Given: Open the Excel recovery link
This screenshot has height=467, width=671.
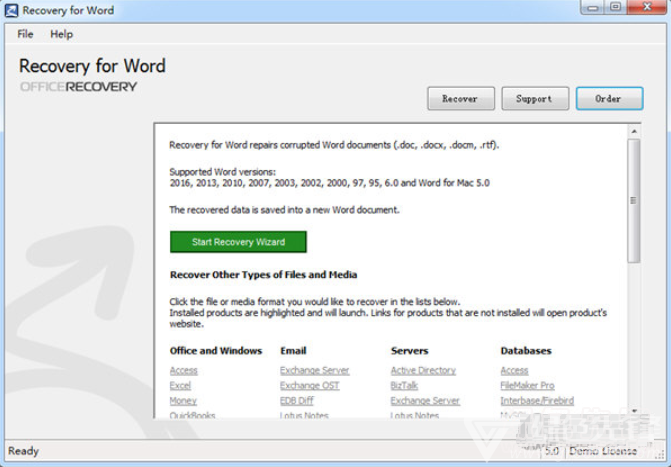Looking at the screenshot, I should 180,385.
